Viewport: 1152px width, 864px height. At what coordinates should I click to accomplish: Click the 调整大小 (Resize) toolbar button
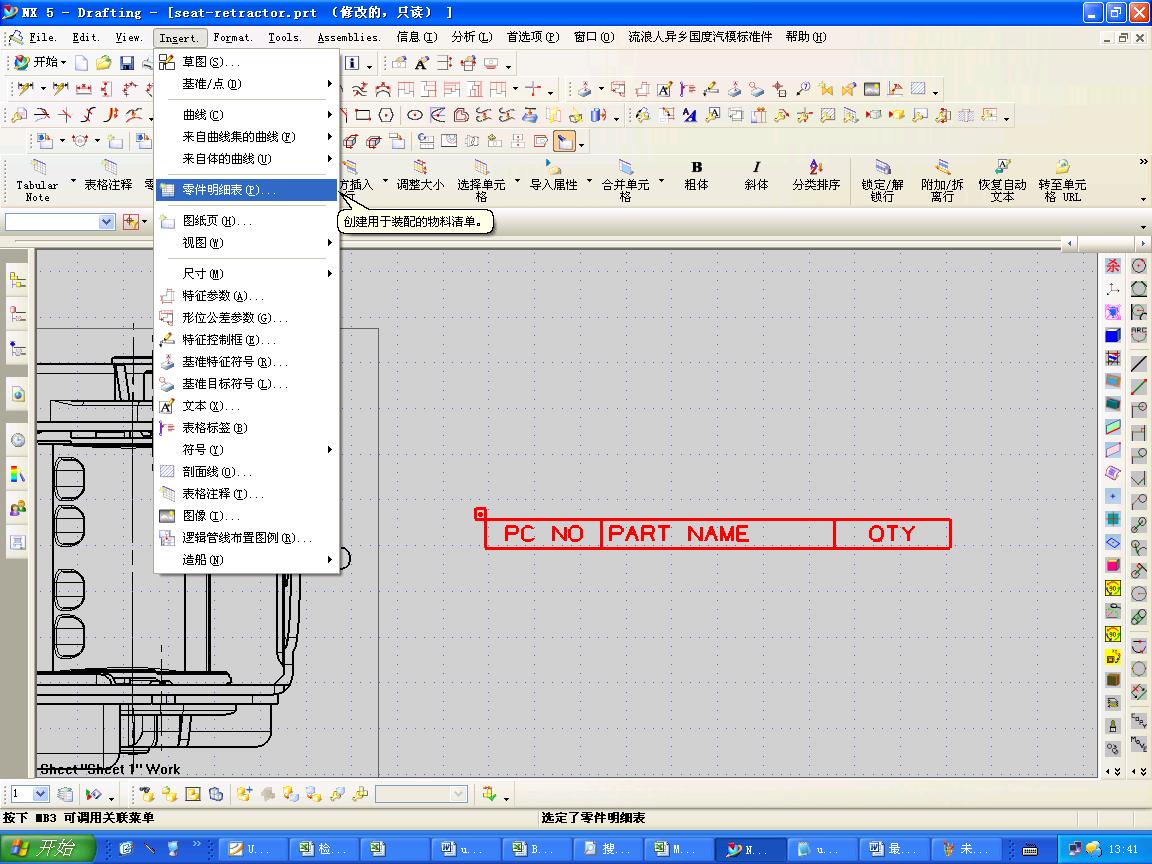(420, 176)
